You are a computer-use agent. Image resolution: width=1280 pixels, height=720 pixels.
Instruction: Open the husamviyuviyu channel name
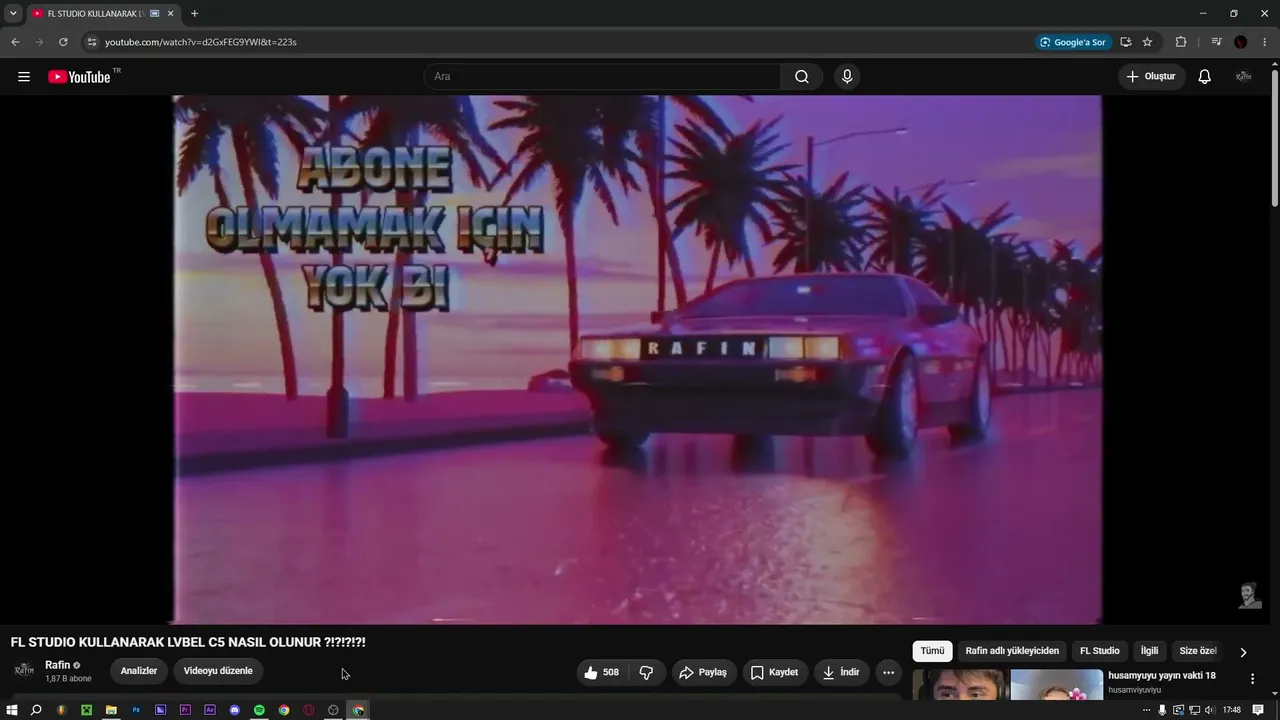pyautogui.click(x=1135, y=690)
